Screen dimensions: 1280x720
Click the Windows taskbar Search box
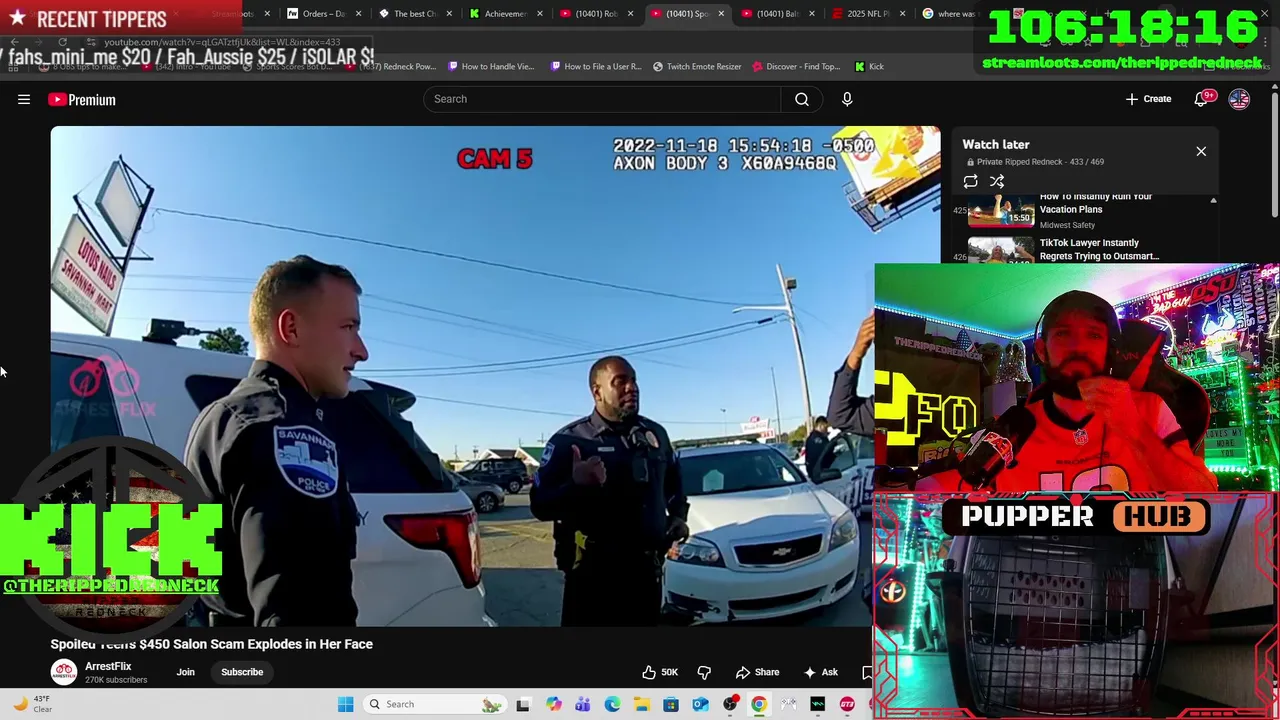point(436,704)
